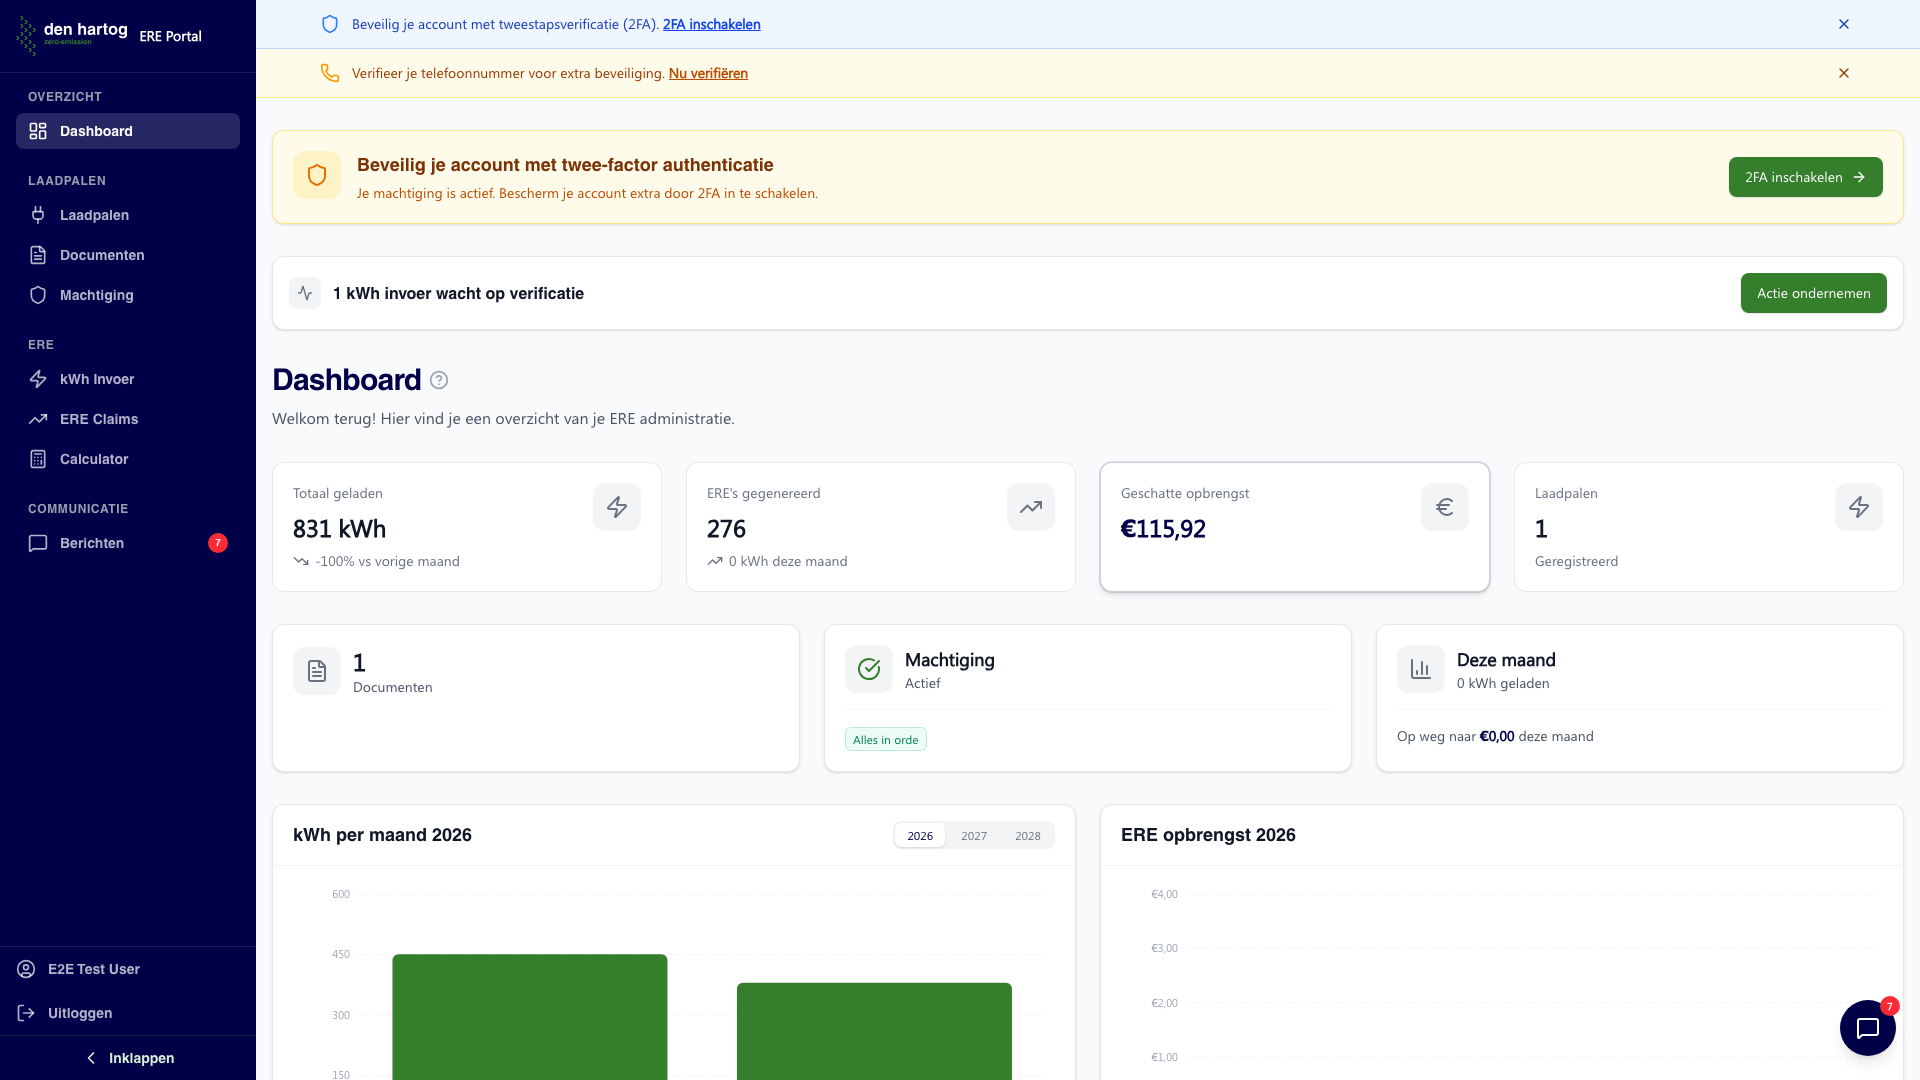Open the Laadpalen section in the sidebar
The image size is (1920, 1080).
tap(93, 215)
